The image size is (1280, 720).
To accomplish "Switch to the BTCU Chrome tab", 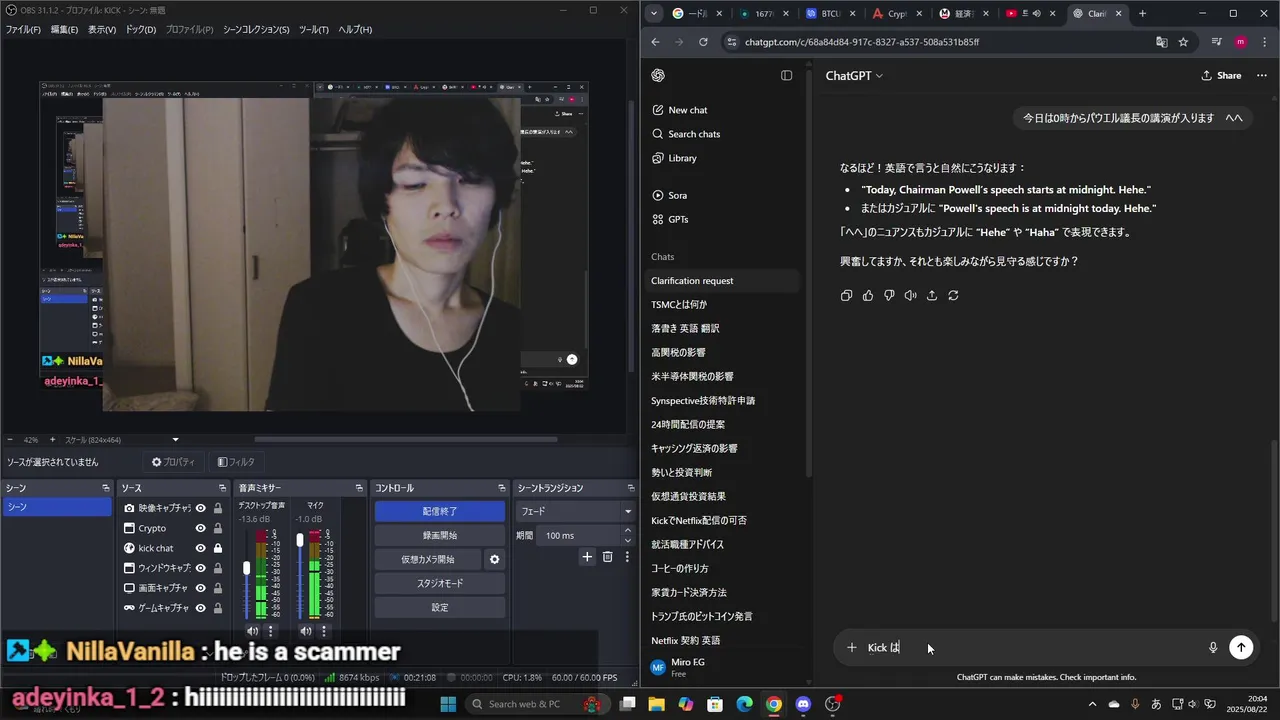I will click(x=830, y=14).
